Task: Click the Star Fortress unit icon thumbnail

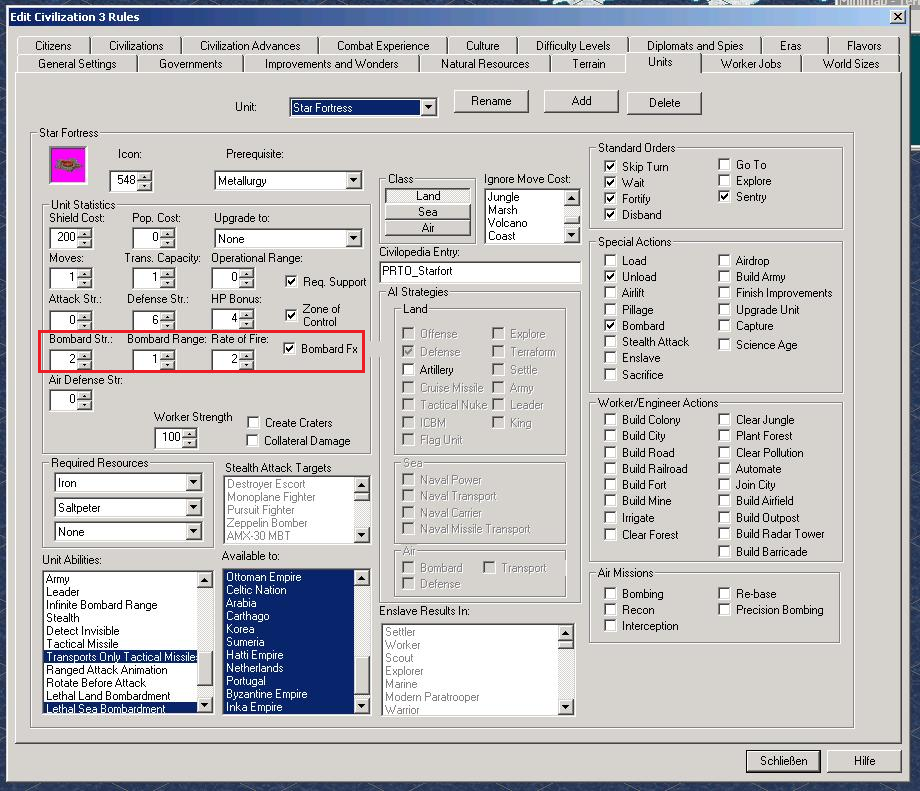Action: (68, 165)
